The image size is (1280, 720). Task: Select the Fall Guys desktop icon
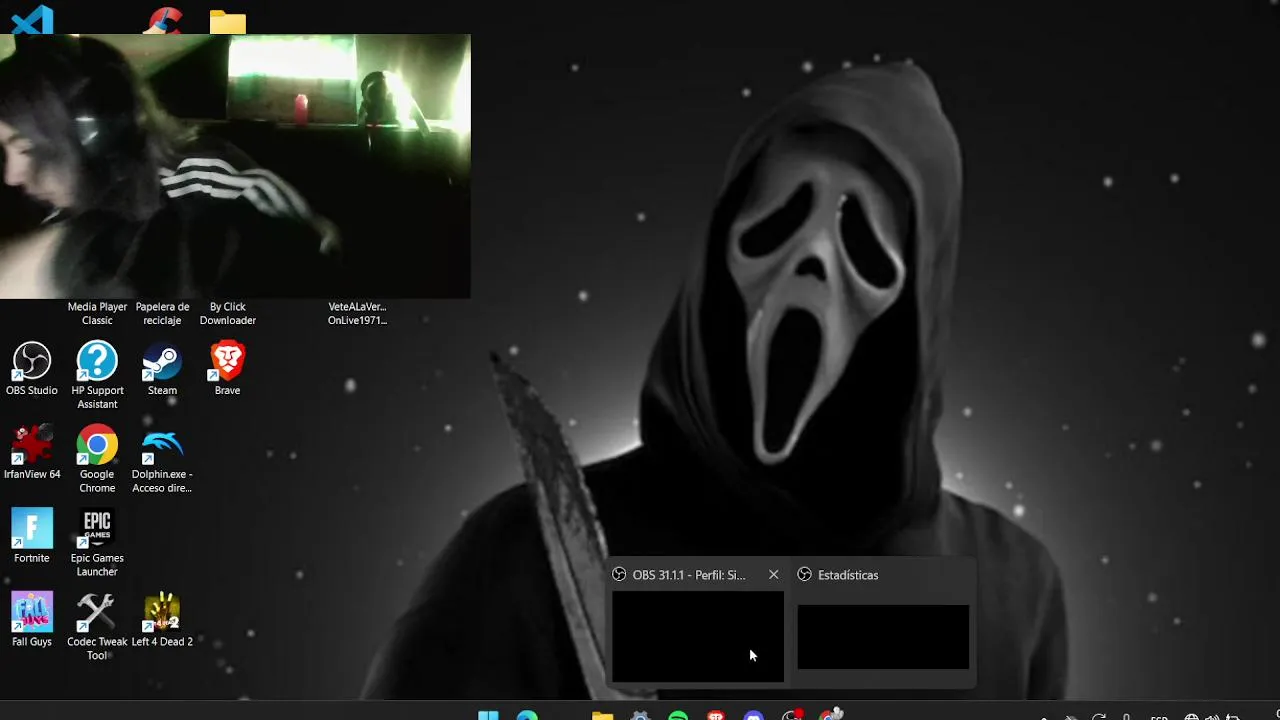coord(31,620)
